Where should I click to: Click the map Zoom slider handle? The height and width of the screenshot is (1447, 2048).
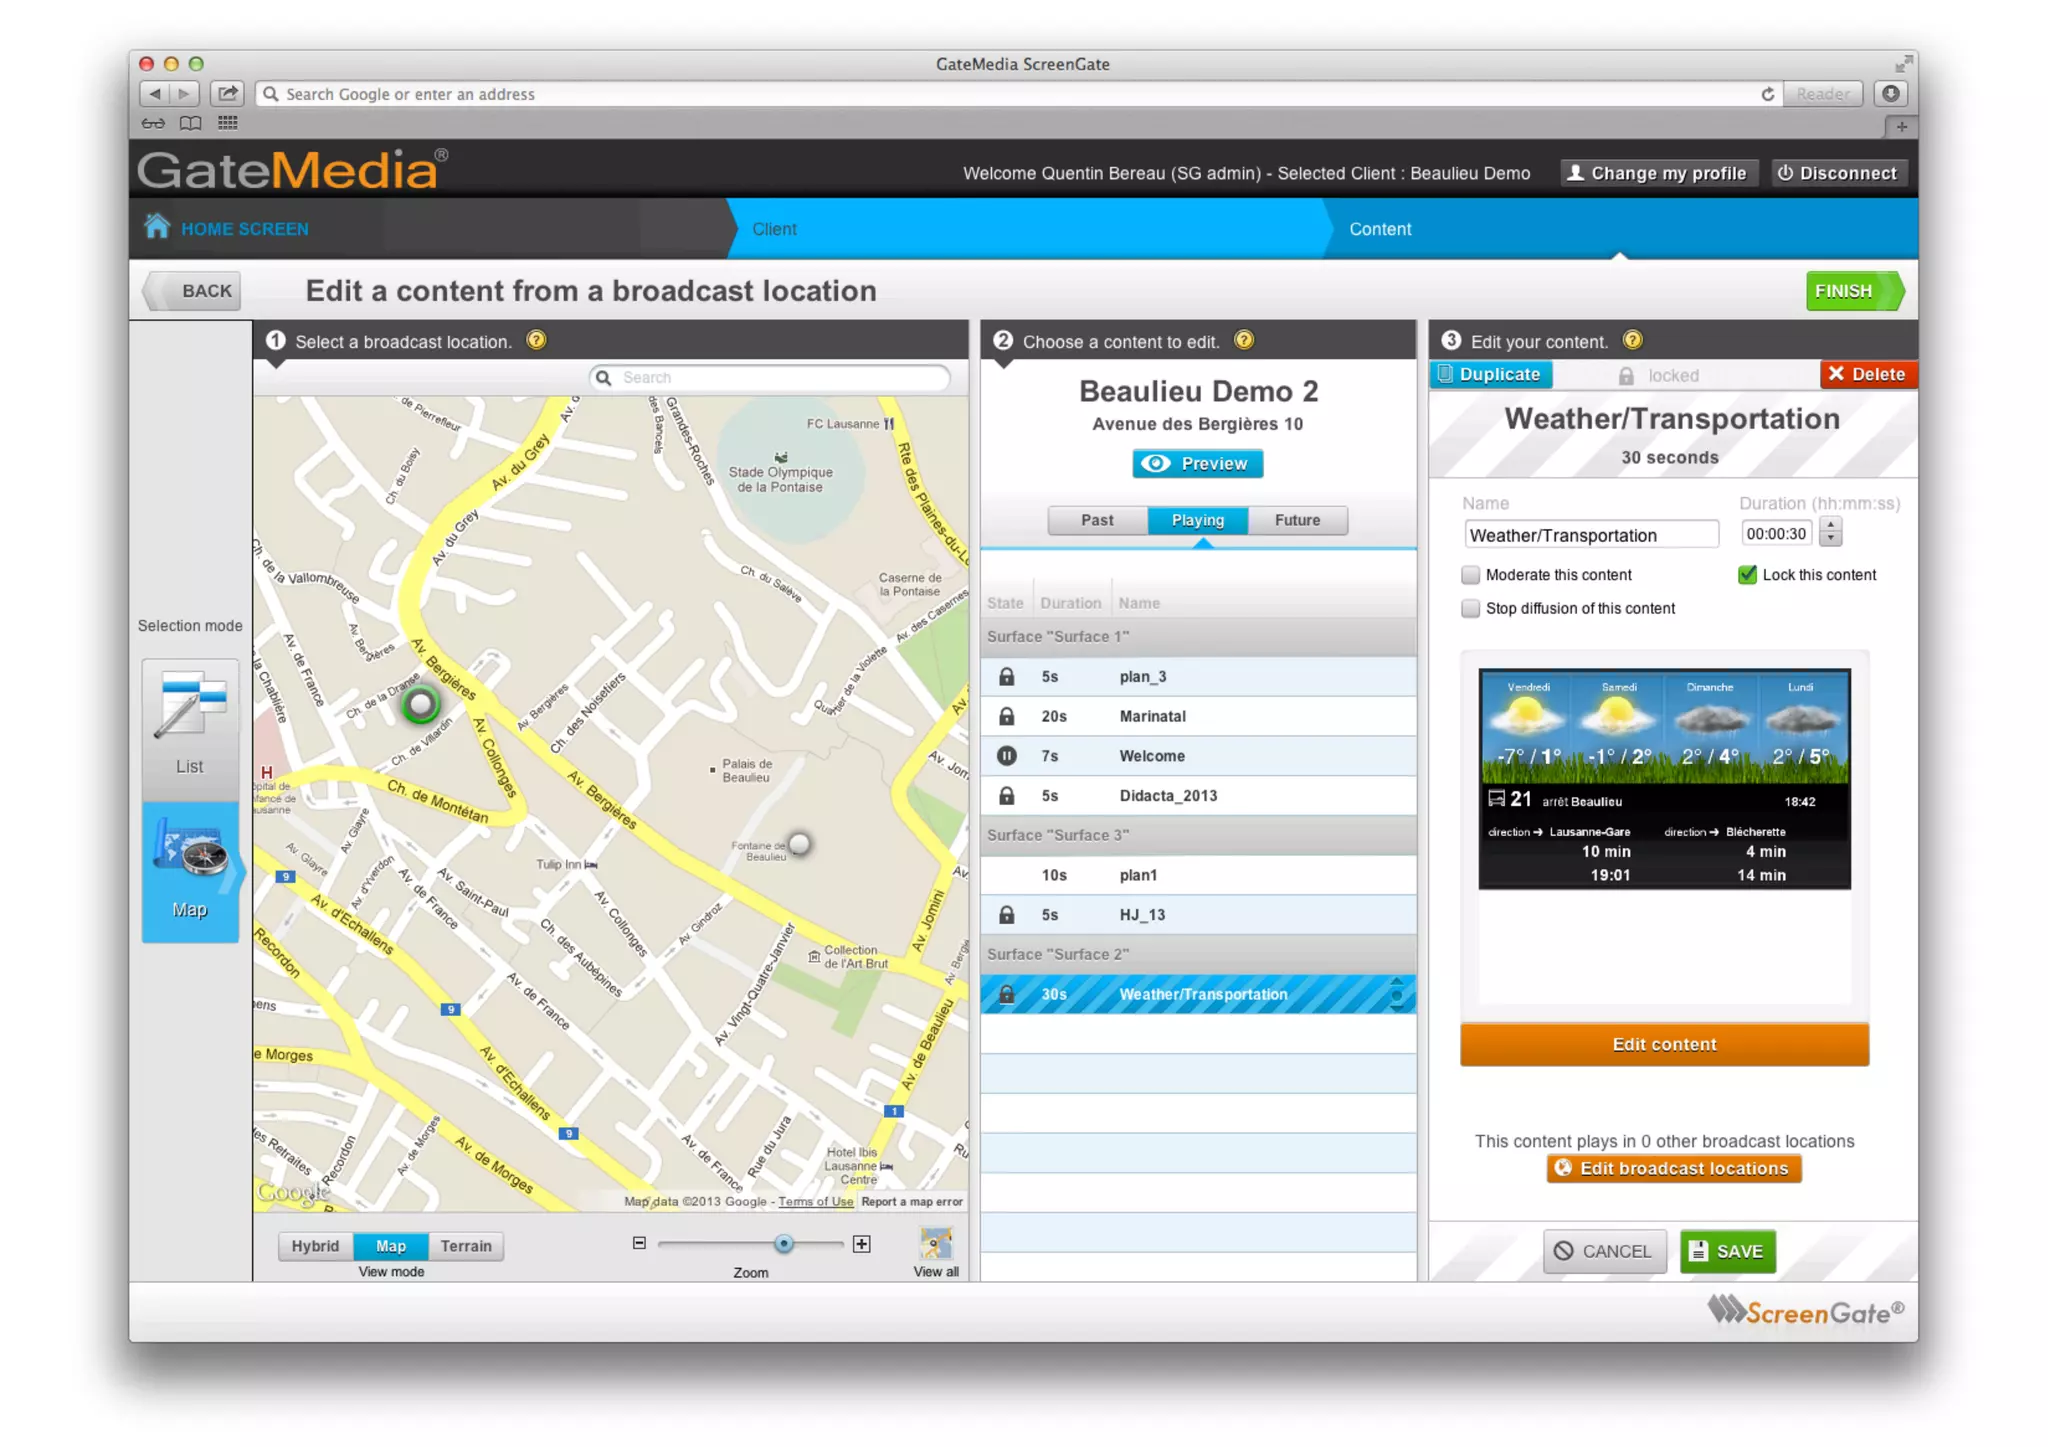[x=784, y=1243]
